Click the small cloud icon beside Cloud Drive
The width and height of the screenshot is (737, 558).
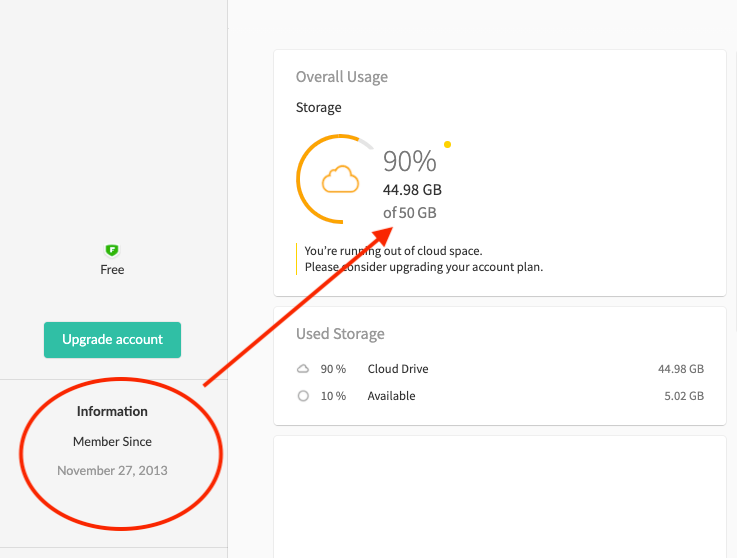point(303,369)
